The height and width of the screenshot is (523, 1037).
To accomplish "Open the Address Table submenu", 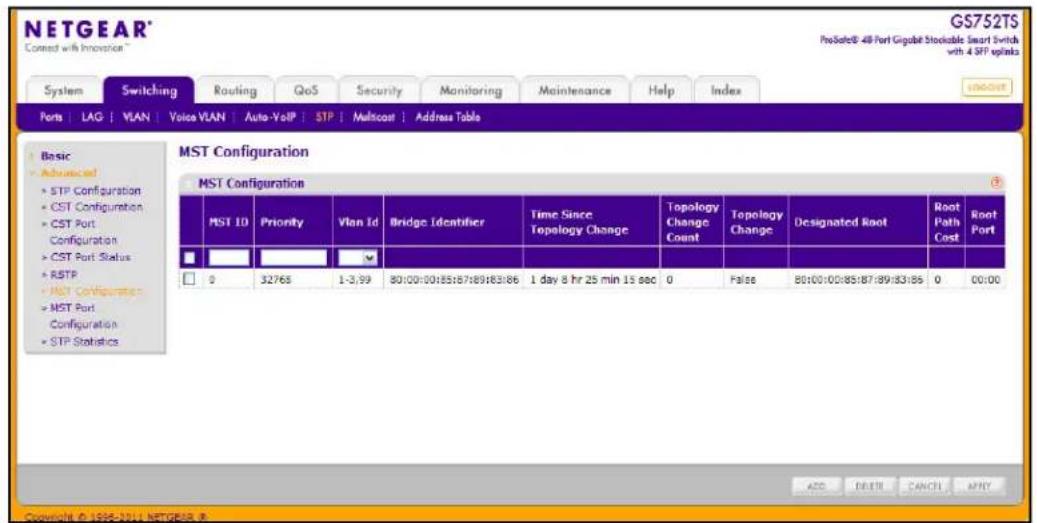I will pyautogui.click(x=448, y=117).
